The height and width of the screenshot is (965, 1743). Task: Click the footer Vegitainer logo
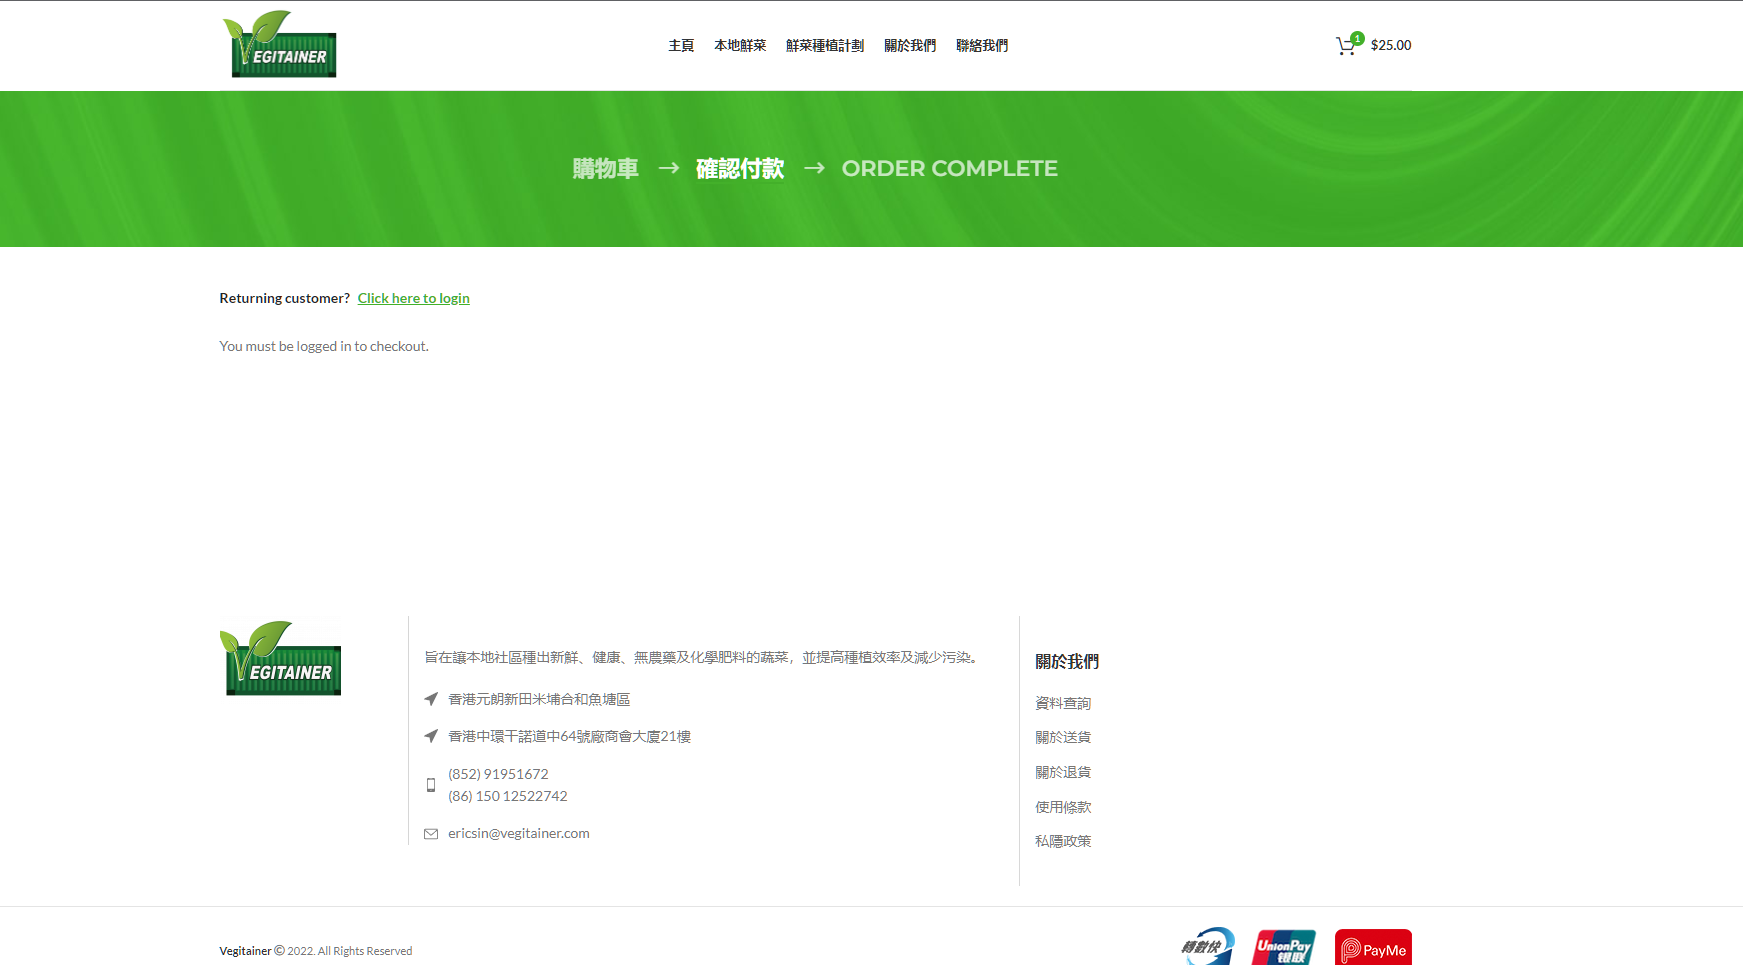tap(281, 658)
